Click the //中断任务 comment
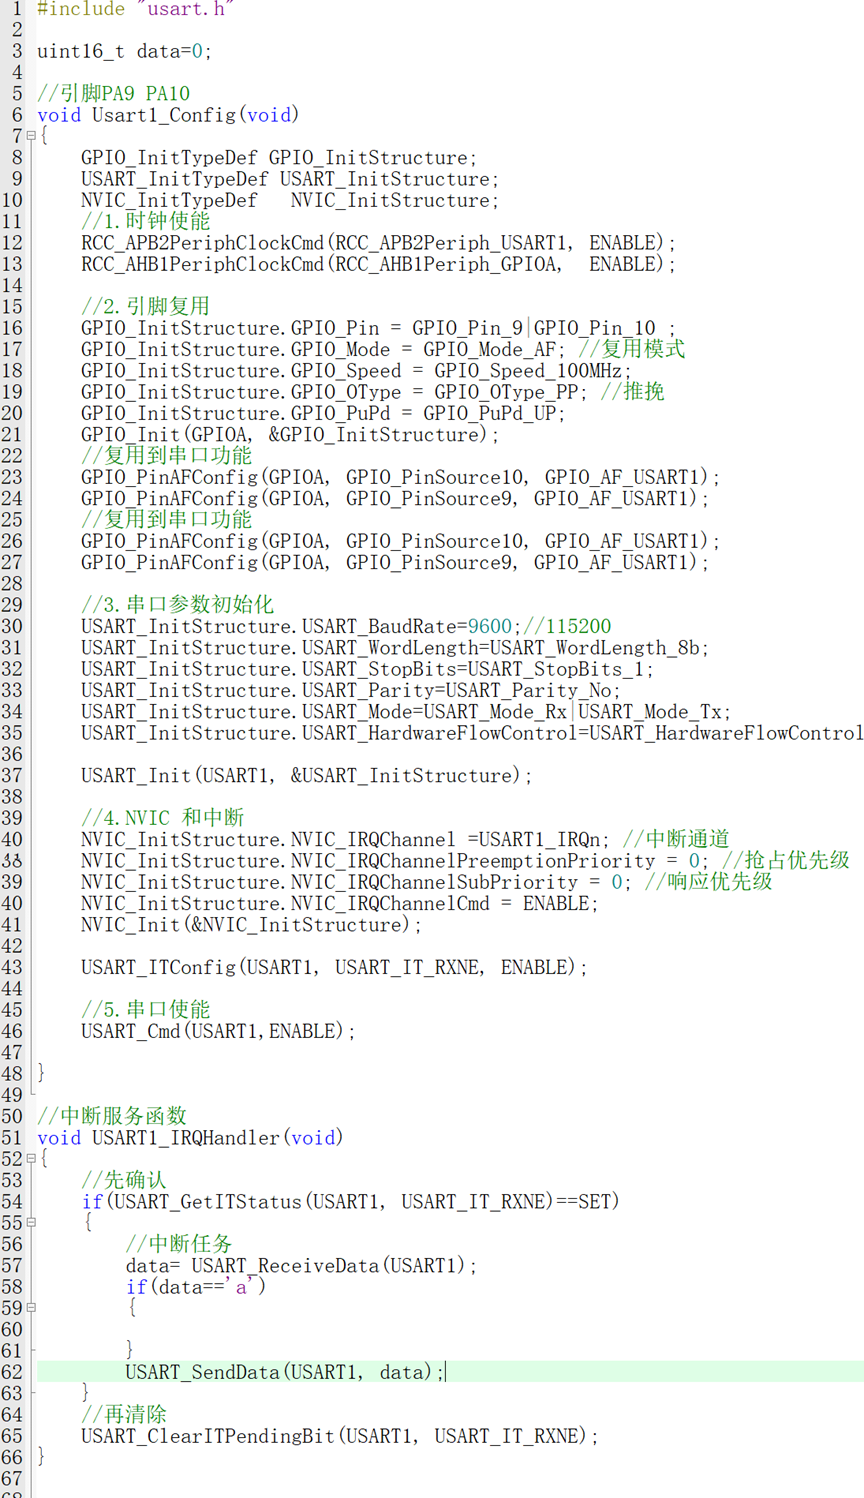This screenshot has height=1498, width=864. click(179, 1243)
